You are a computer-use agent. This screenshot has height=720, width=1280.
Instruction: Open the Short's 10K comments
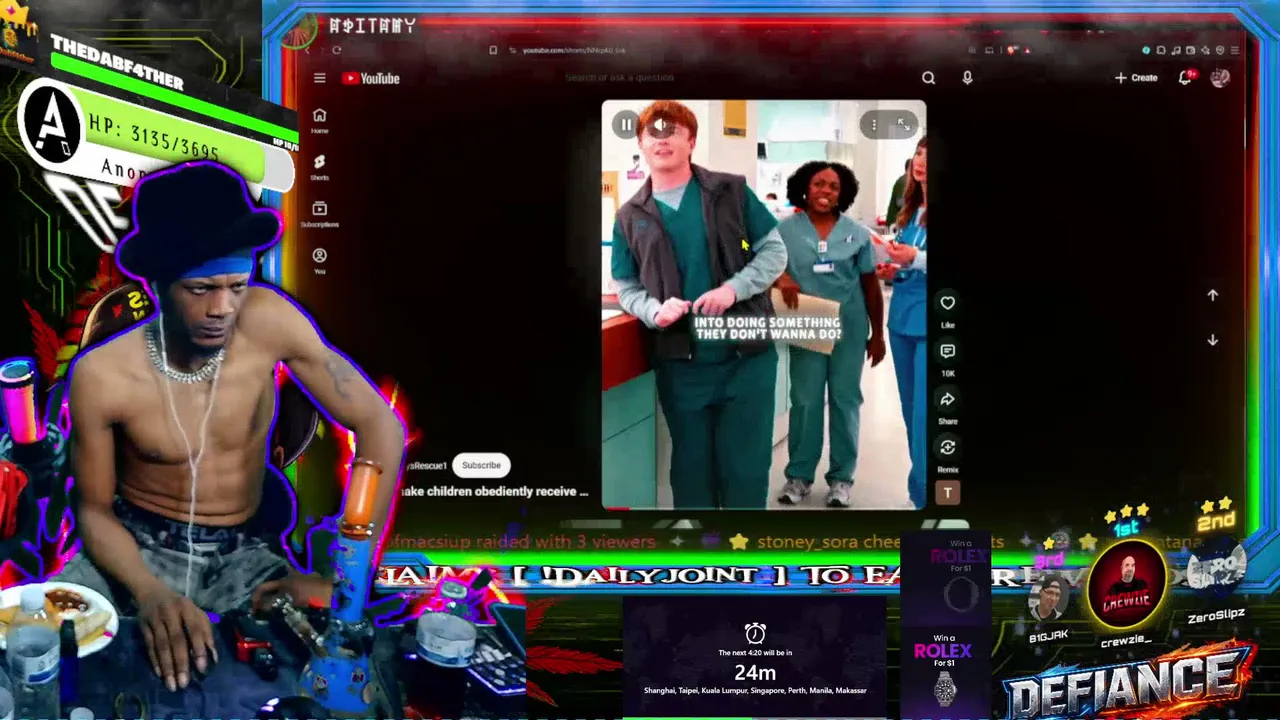click(947, 351)
